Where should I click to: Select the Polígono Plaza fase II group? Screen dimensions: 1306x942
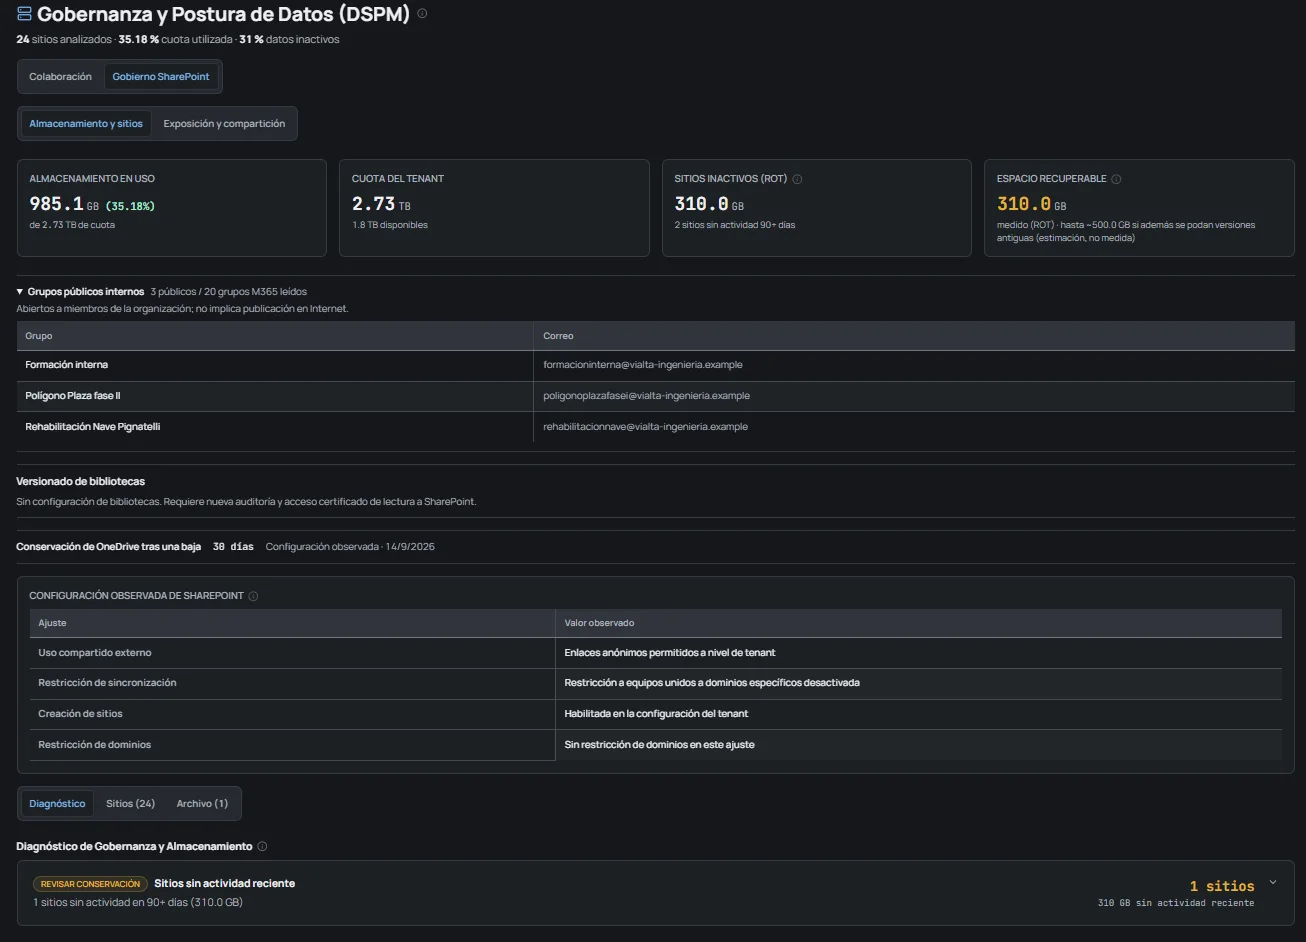point(73,396)
